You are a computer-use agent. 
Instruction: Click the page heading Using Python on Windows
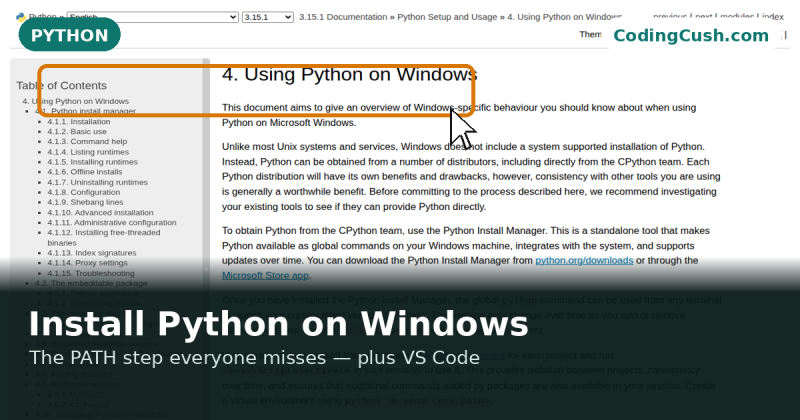tap(349, 75)
